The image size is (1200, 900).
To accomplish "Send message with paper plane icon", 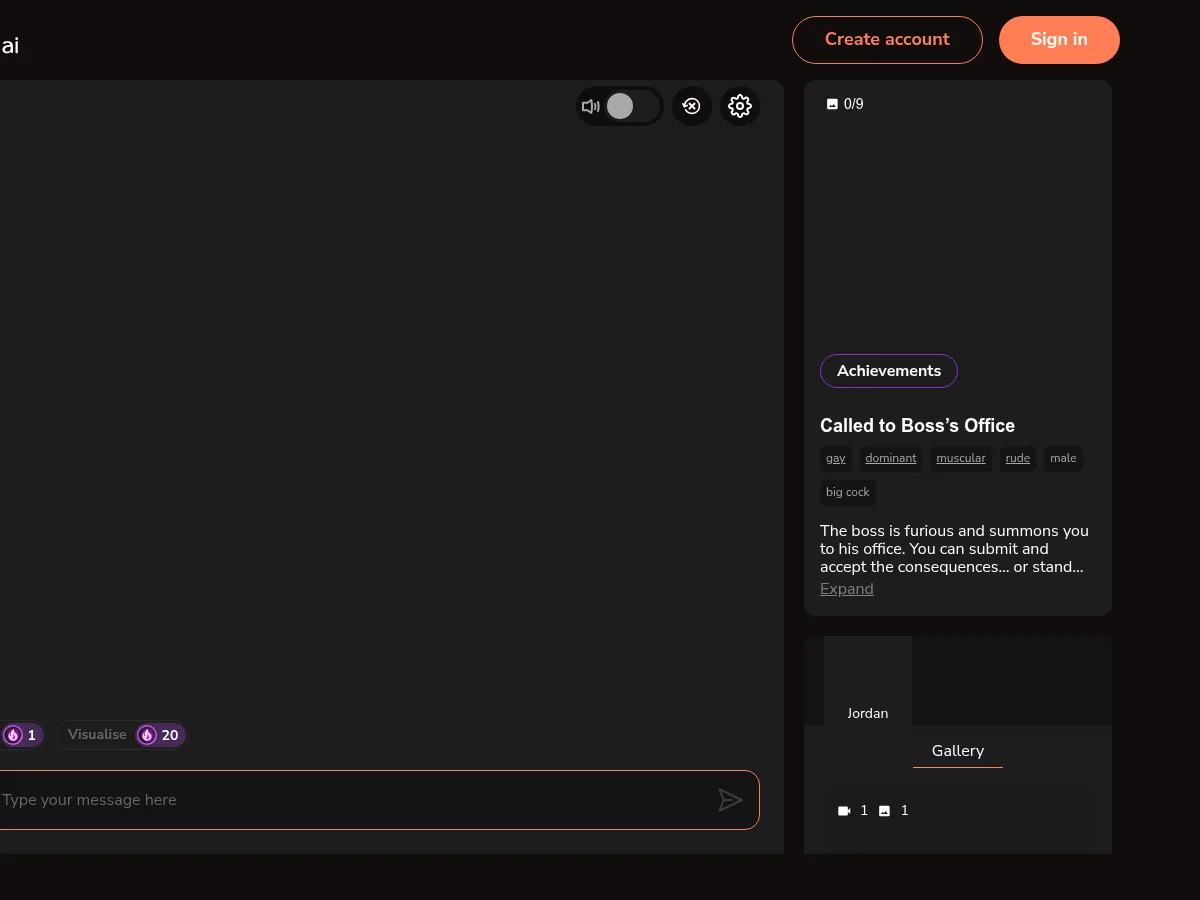I will [730, 800].
